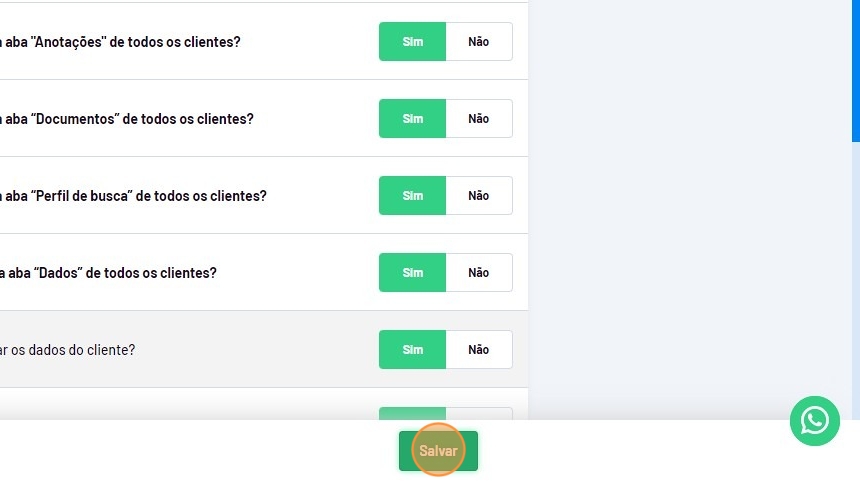Screen dimensions: 860x481
Task: Click the blue vertical scrollbar thumb
Action: point(856,70)
